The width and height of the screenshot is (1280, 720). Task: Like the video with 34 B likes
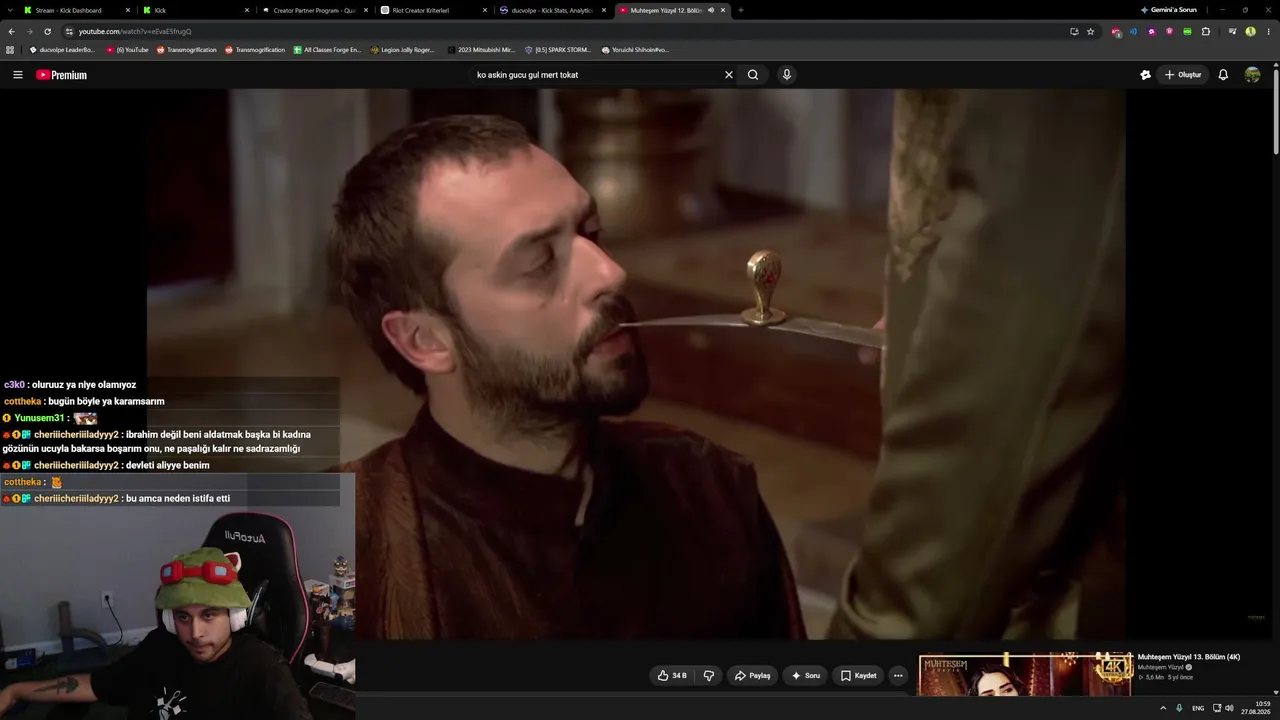672,676
